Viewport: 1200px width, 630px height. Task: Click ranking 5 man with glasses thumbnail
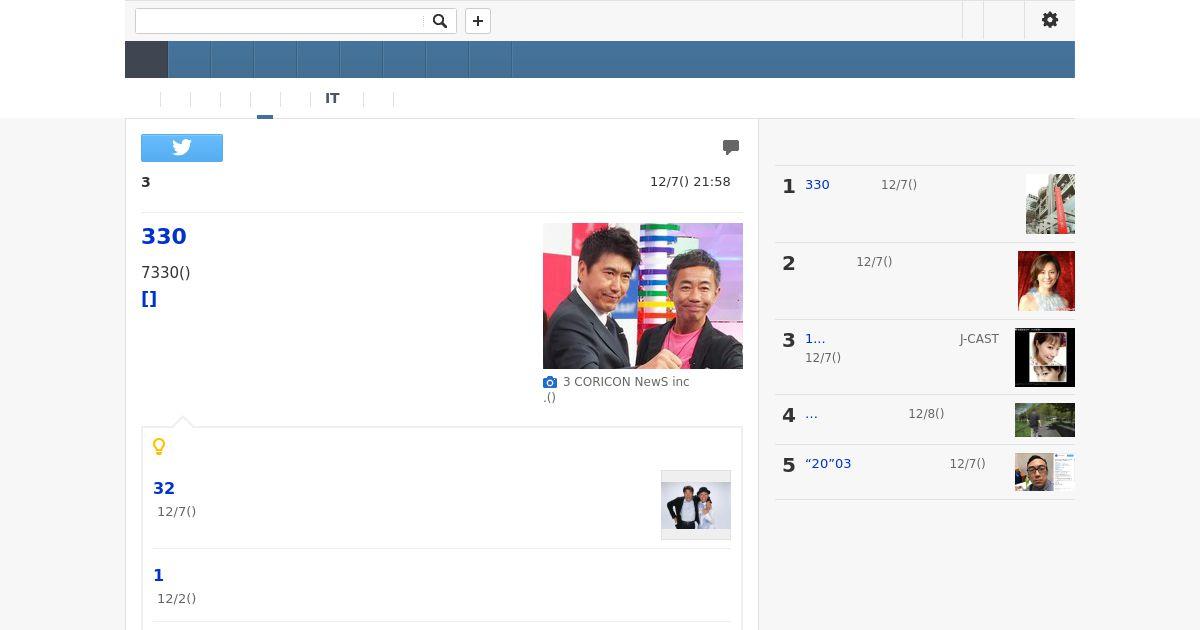[x=1045, y=472]
